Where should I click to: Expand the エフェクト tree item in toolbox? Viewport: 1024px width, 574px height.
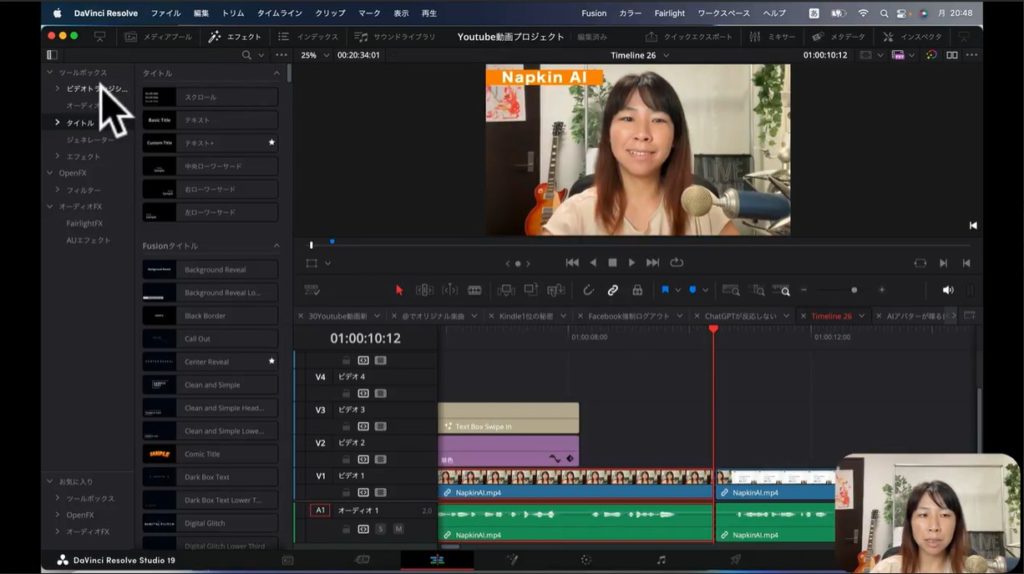[57, 156]
